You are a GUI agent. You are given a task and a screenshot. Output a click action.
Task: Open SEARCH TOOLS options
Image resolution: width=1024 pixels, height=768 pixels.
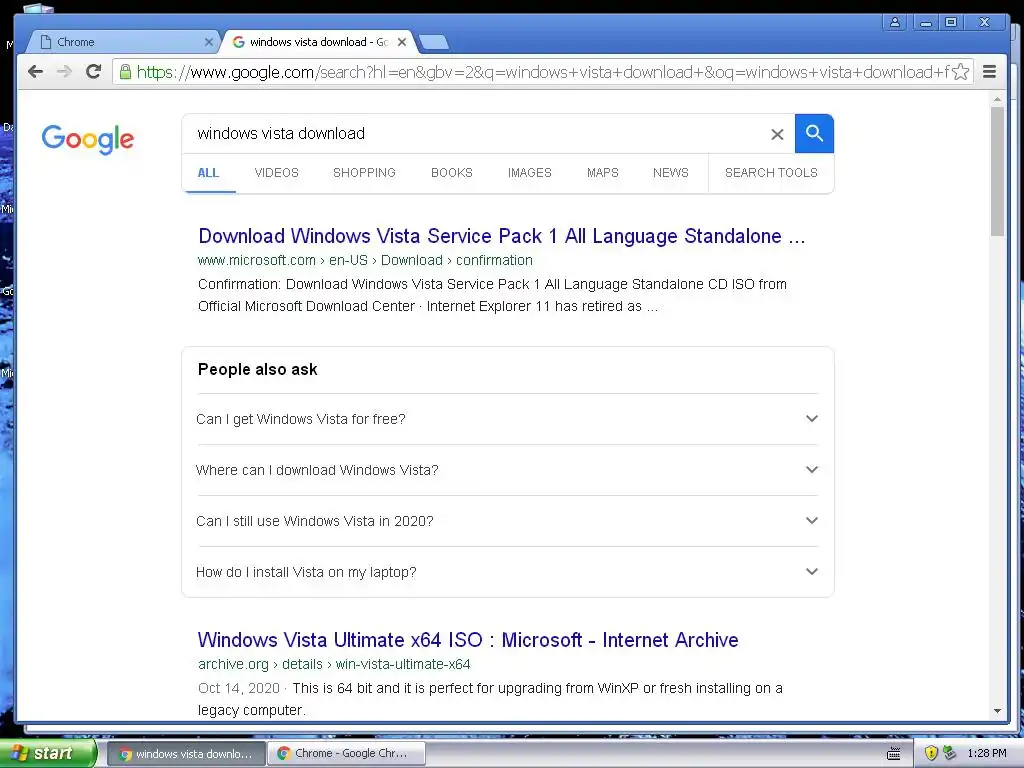pyautogui.click(x=771, y=173)
